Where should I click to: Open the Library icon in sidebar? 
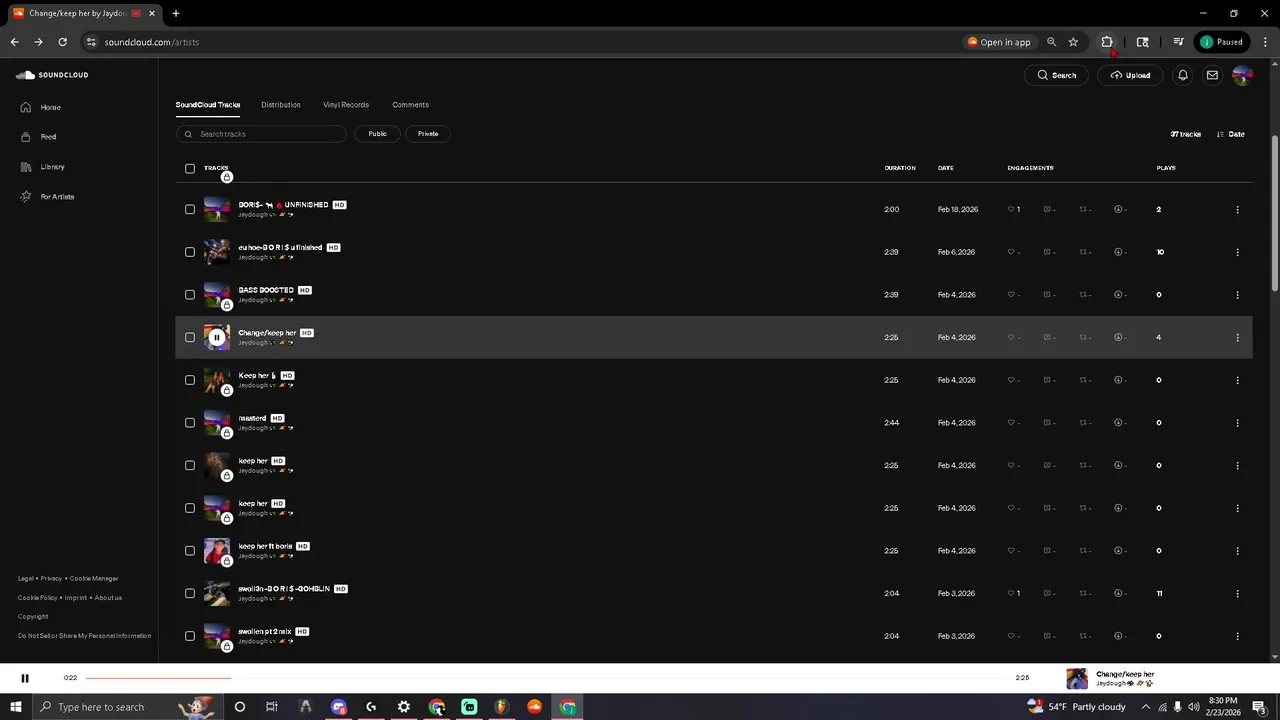click(26, 167)
